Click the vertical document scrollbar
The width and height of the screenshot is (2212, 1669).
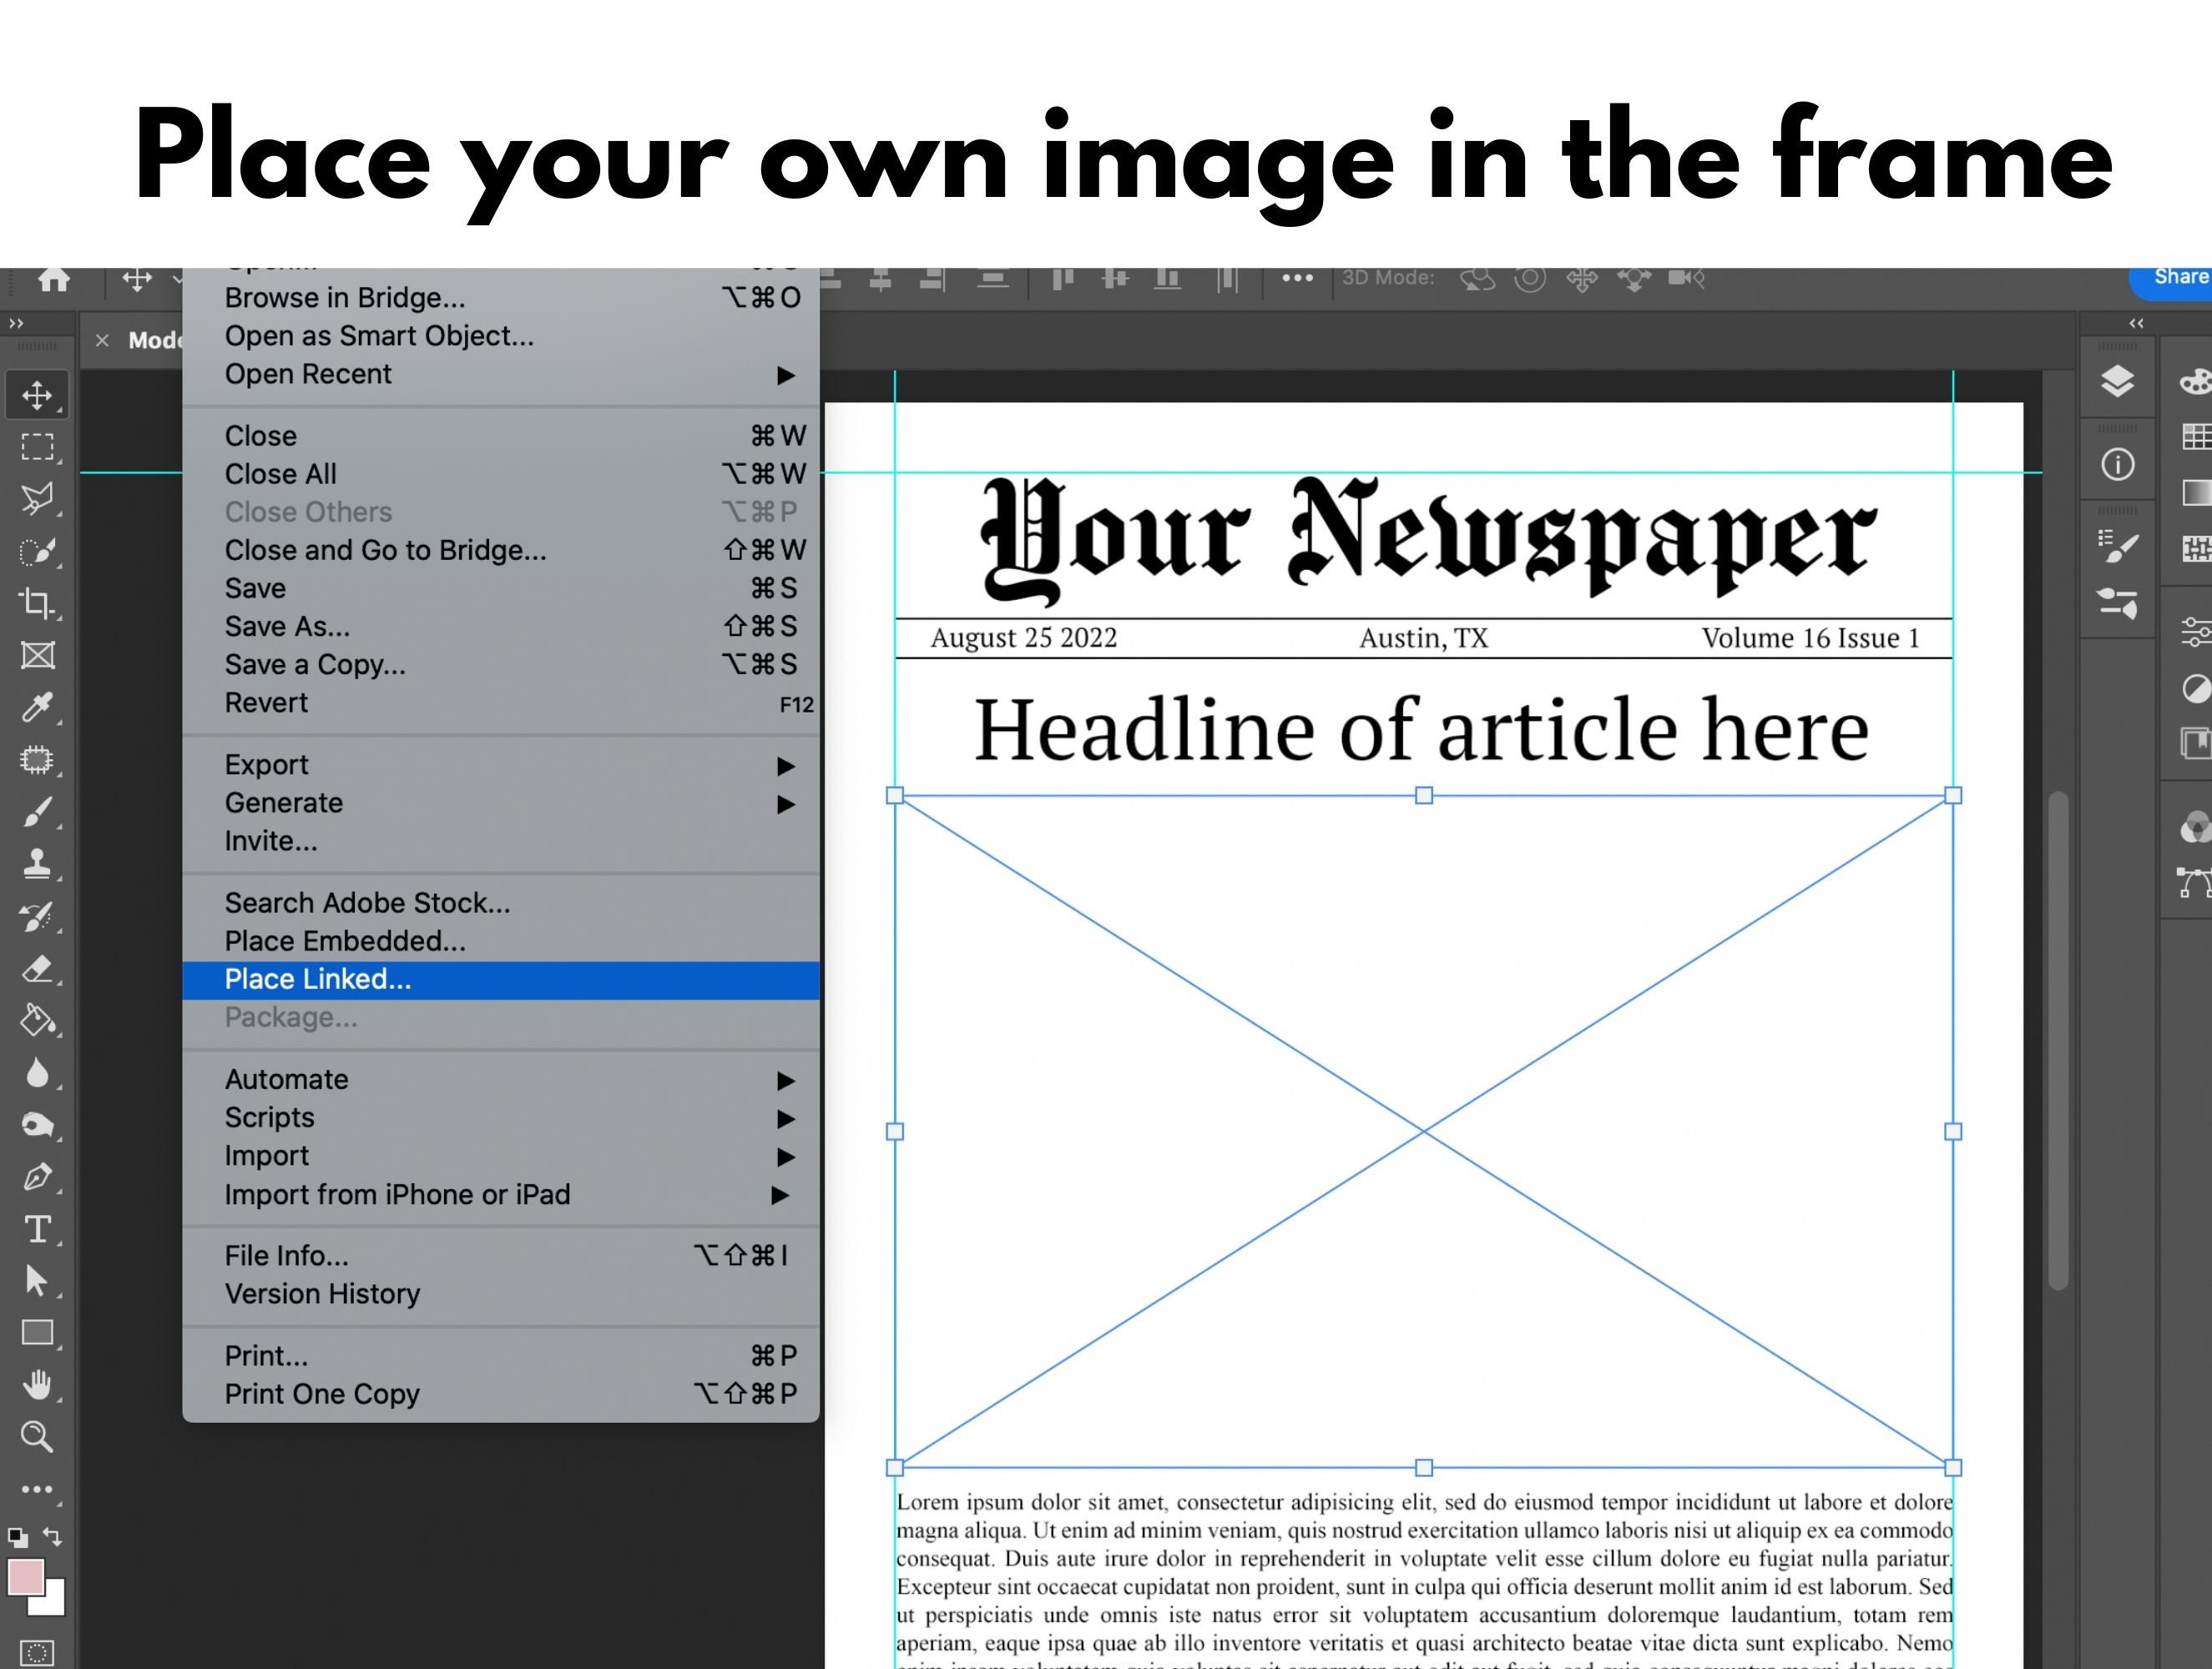coord(2058,1040)
